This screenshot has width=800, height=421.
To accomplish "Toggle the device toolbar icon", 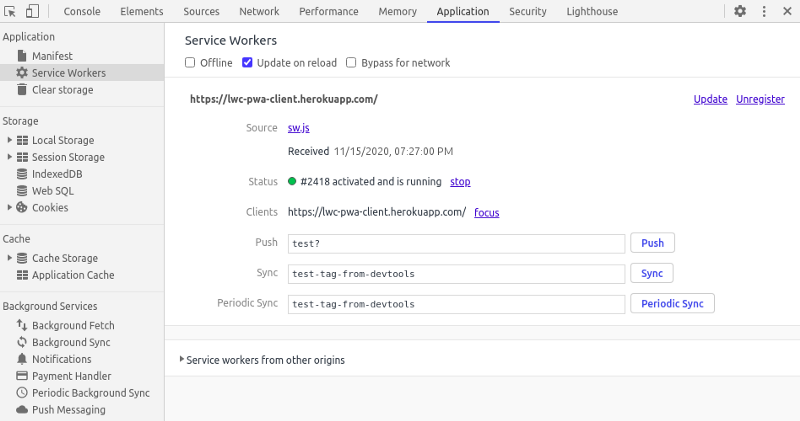I will pyautogui.click(x=33, y=12).
